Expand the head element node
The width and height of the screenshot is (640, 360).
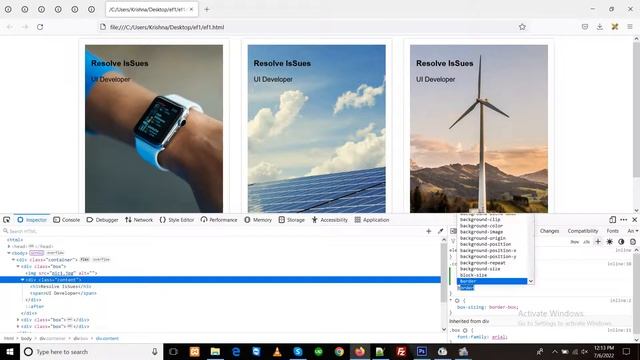[9, 246]
